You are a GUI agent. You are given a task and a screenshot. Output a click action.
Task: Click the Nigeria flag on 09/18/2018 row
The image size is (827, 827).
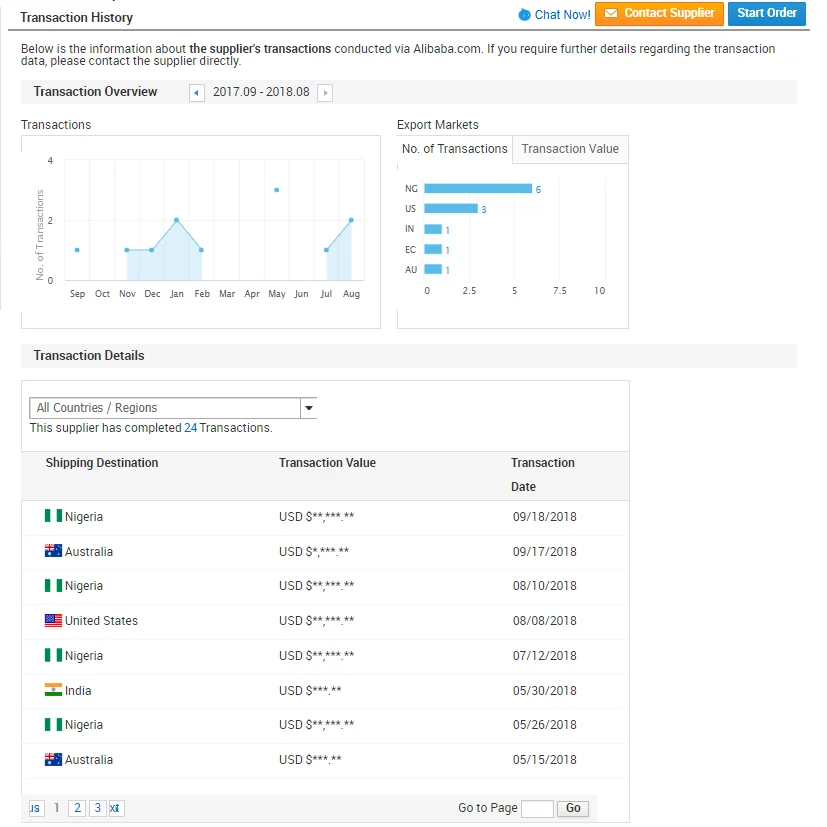(53, 517)
